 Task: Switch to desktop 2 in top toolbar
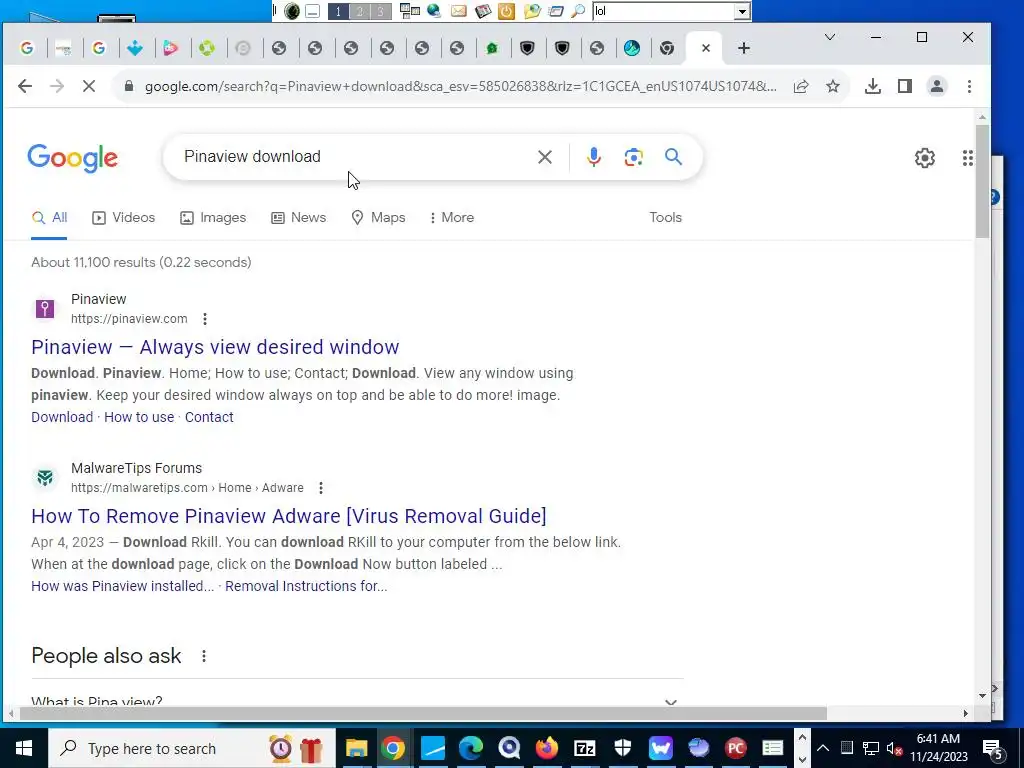pos(359,11)
